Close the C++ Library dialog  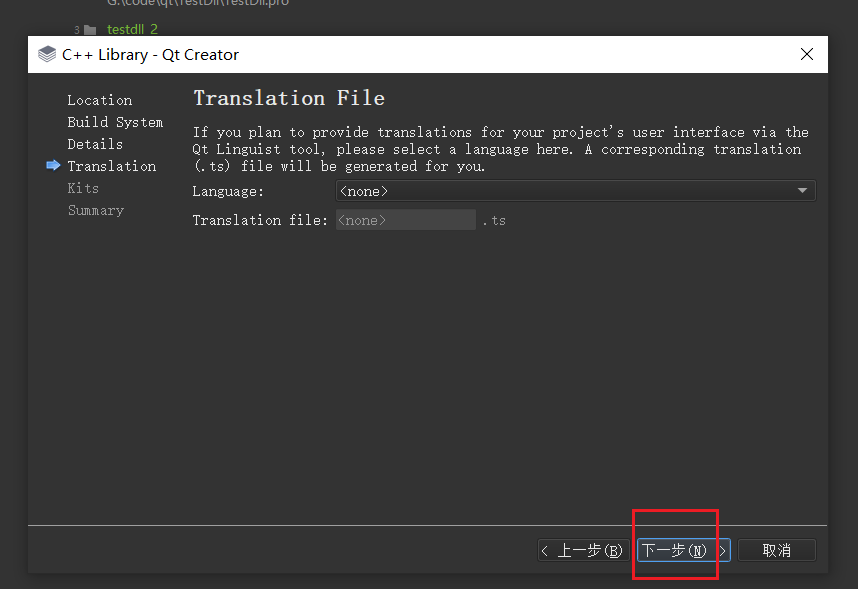[807, 54]
